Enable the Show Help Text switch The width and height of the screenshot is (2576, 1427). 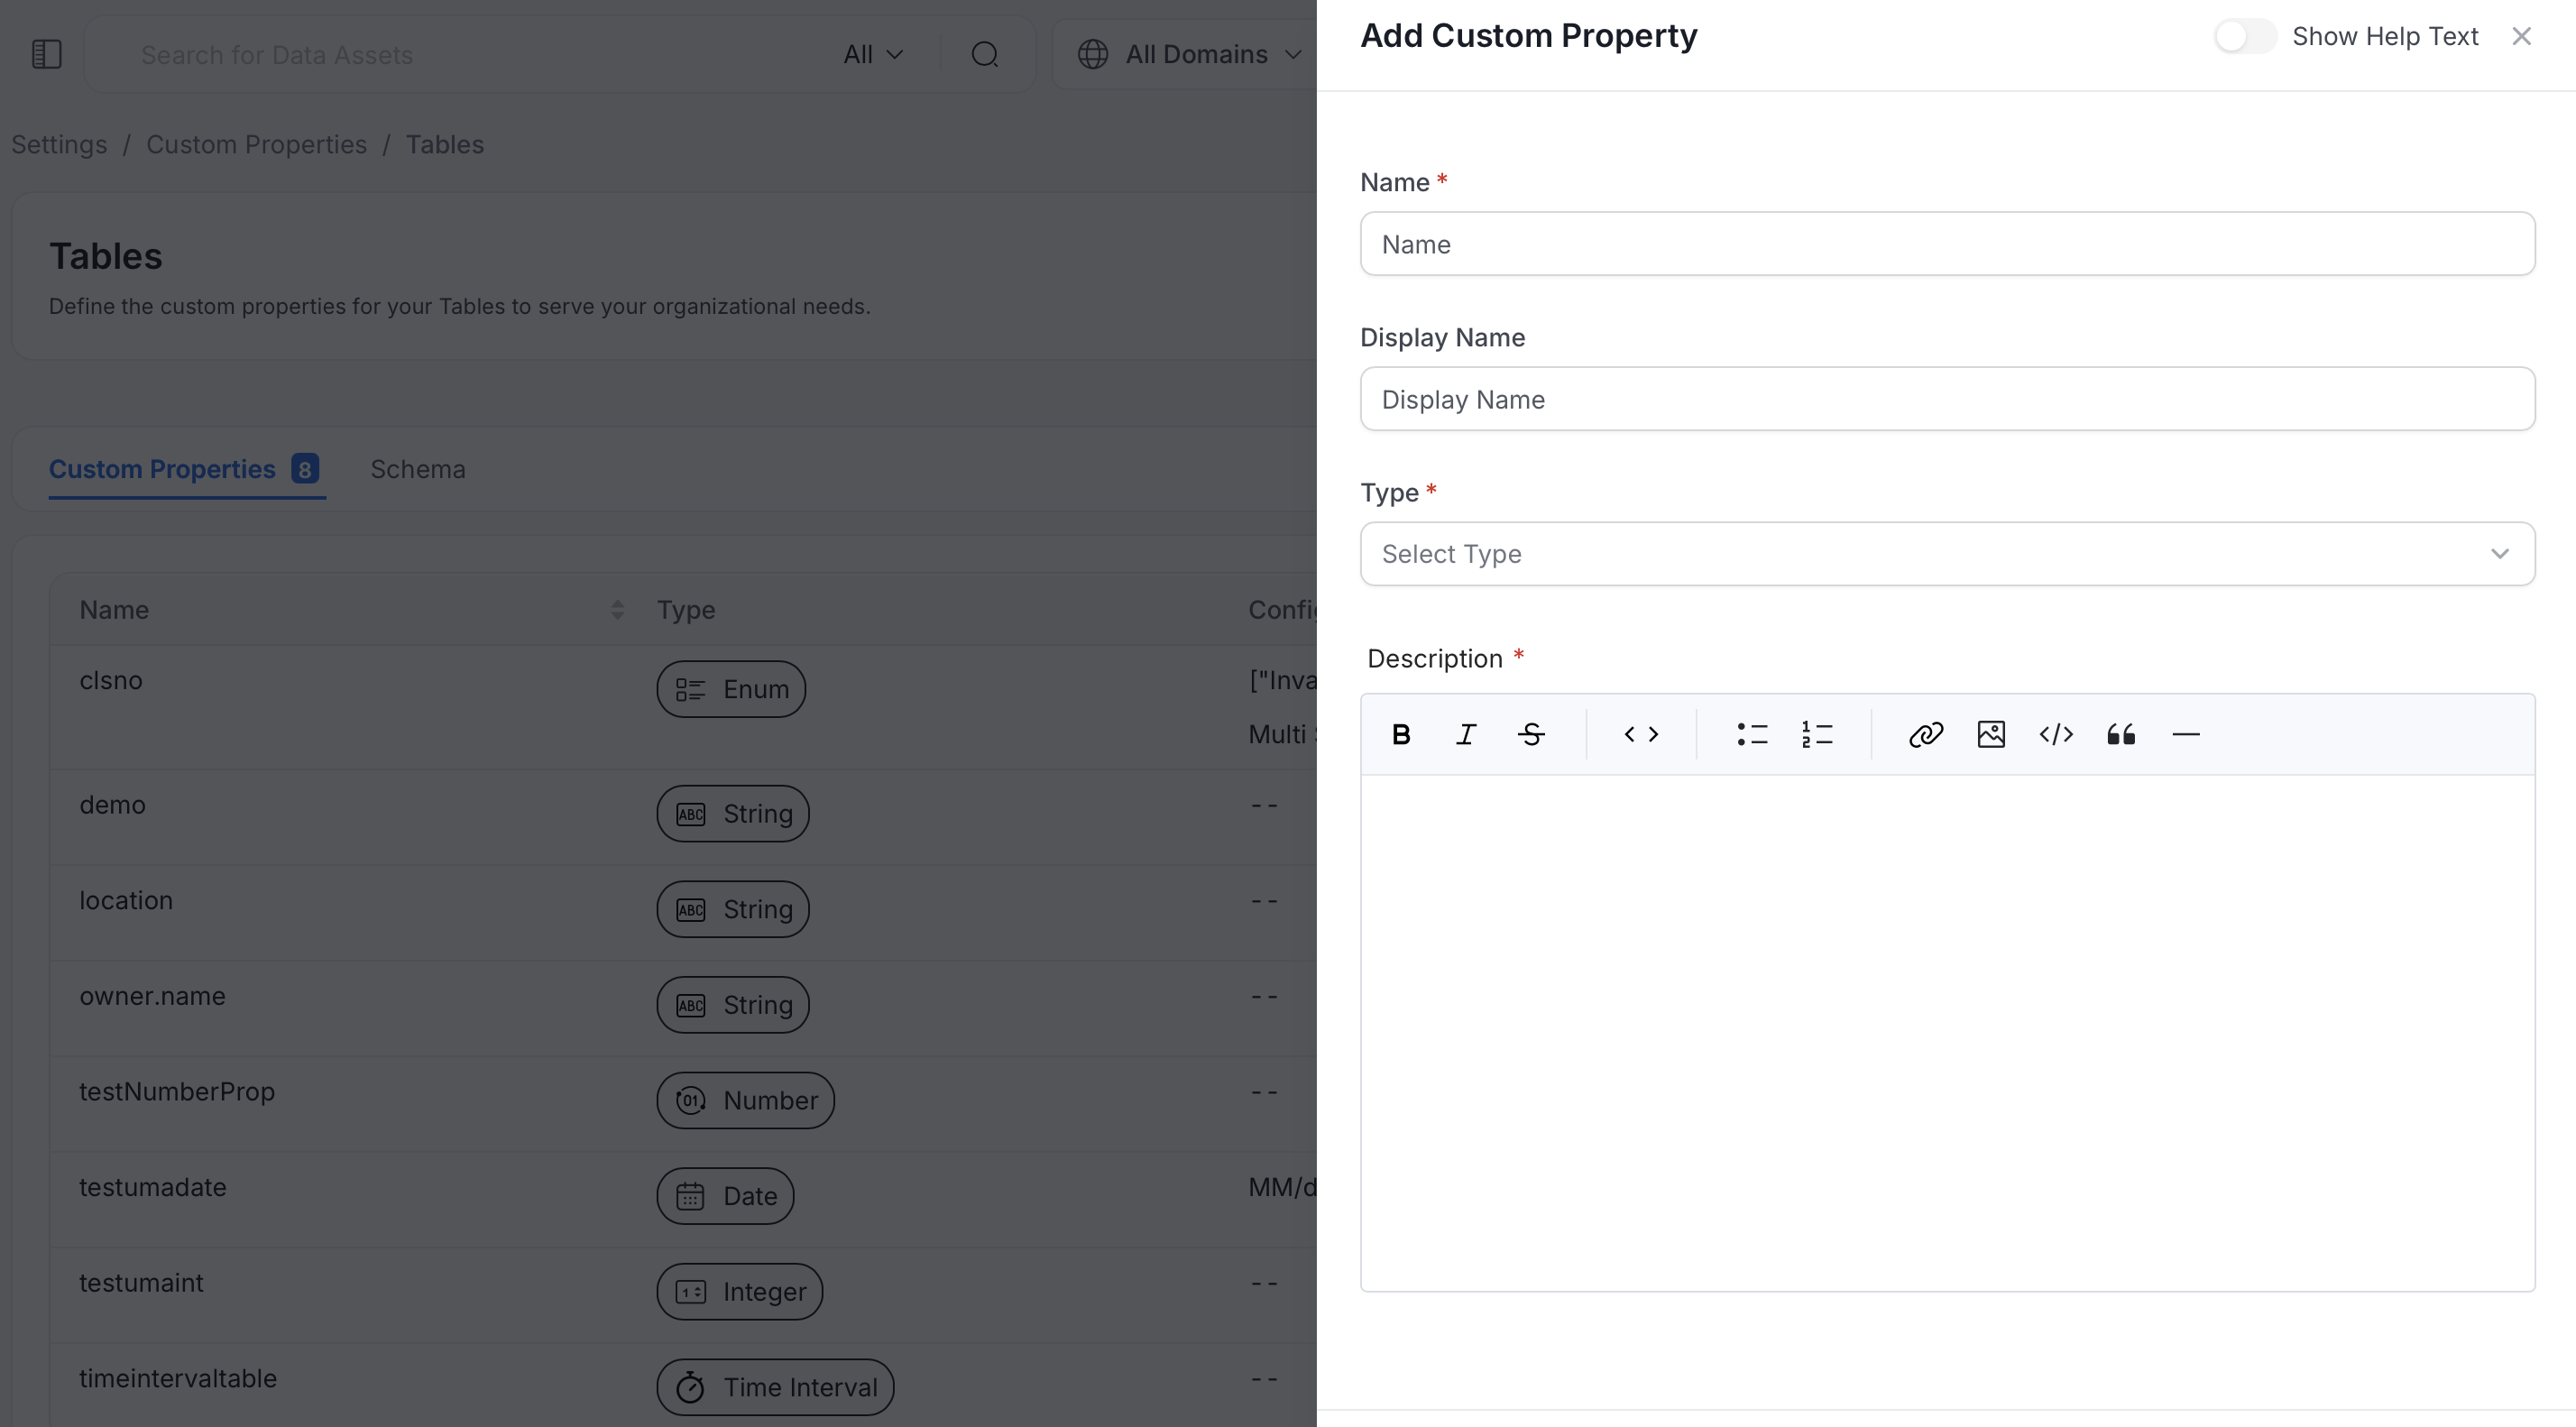[x=2244, y=36]
